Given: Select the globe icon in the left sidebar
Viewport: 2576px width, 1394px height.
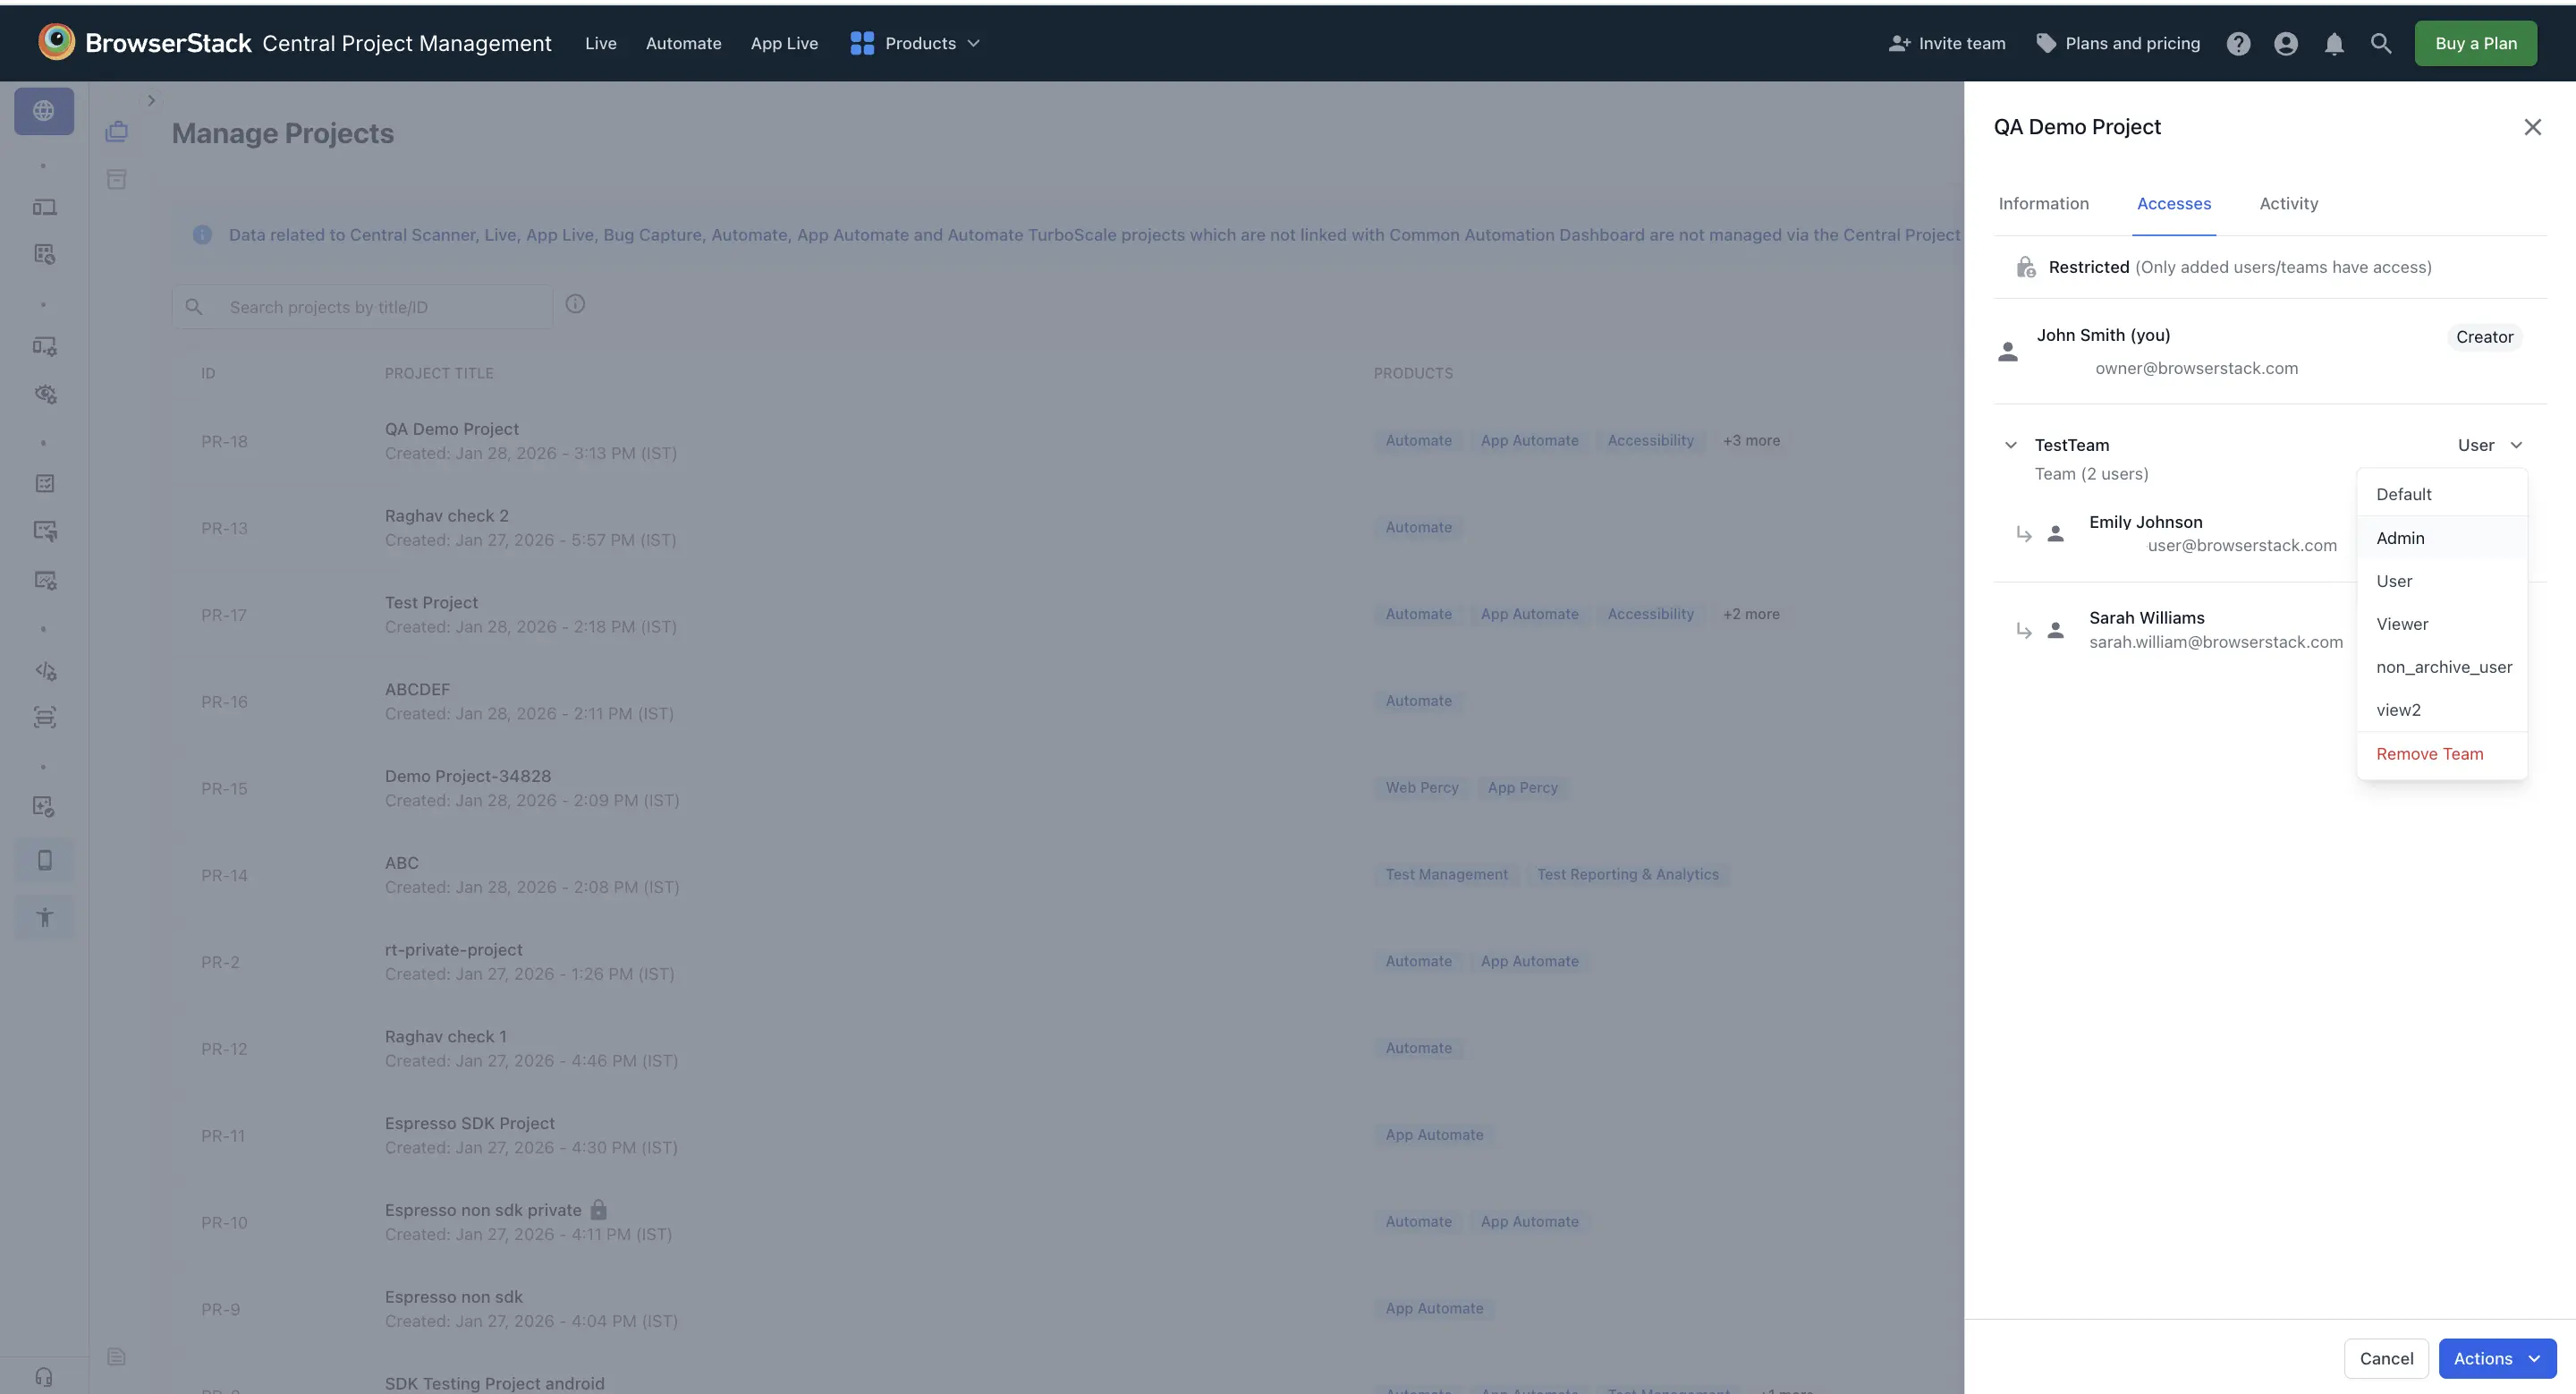Looking at the screenshot, I should click(44, 111).
